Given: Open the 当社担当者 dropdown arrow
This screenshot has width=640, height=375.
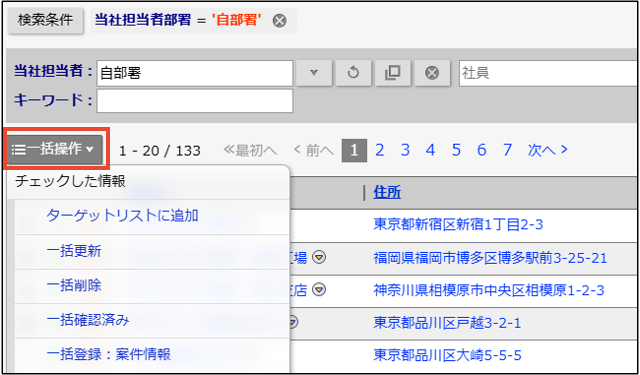Looking at the screenshot, I should 313,73.
